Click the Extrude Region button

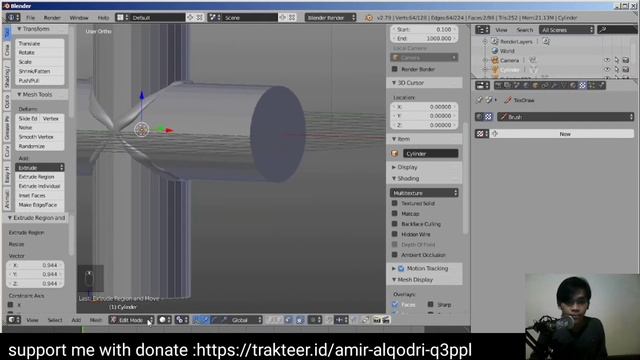pyautogui.click(x=40, y=177)
